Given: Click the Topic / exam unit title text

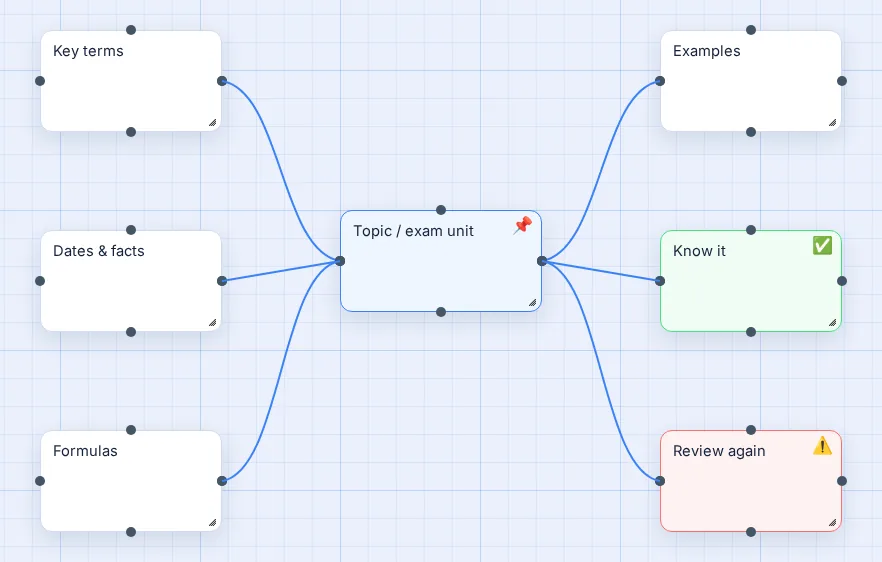Looking at the screenshot, I should pyautogui.click(x=413, y=231).
